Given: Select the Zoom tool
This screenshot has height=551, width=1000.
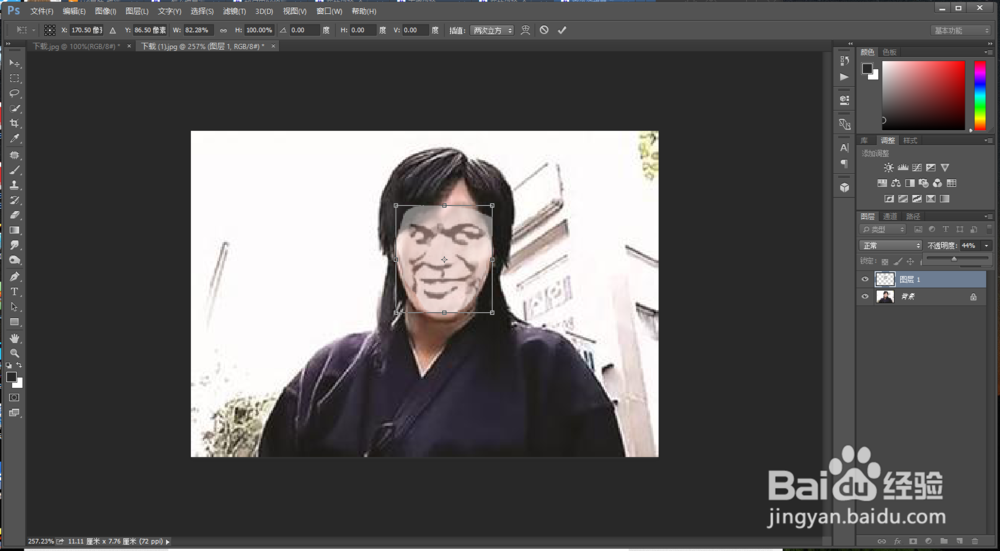Looking at the screenshot, I should [x=14, y=353].
